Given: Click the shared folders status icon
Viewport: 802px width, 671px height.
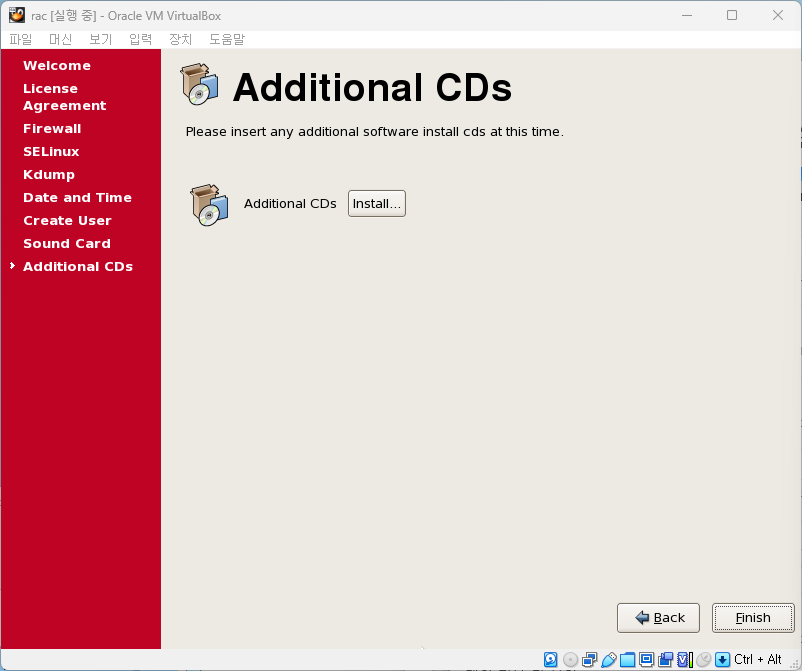Looking at the screenshot, I should [x=628, y=660].
